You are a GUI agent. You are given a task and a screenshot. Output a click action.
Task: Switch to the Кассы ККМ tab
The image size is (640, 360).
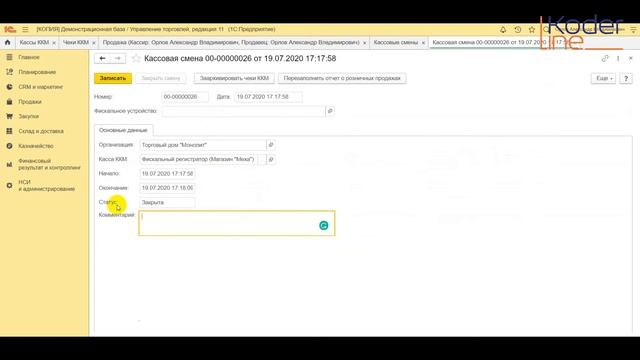pos(34,42)
